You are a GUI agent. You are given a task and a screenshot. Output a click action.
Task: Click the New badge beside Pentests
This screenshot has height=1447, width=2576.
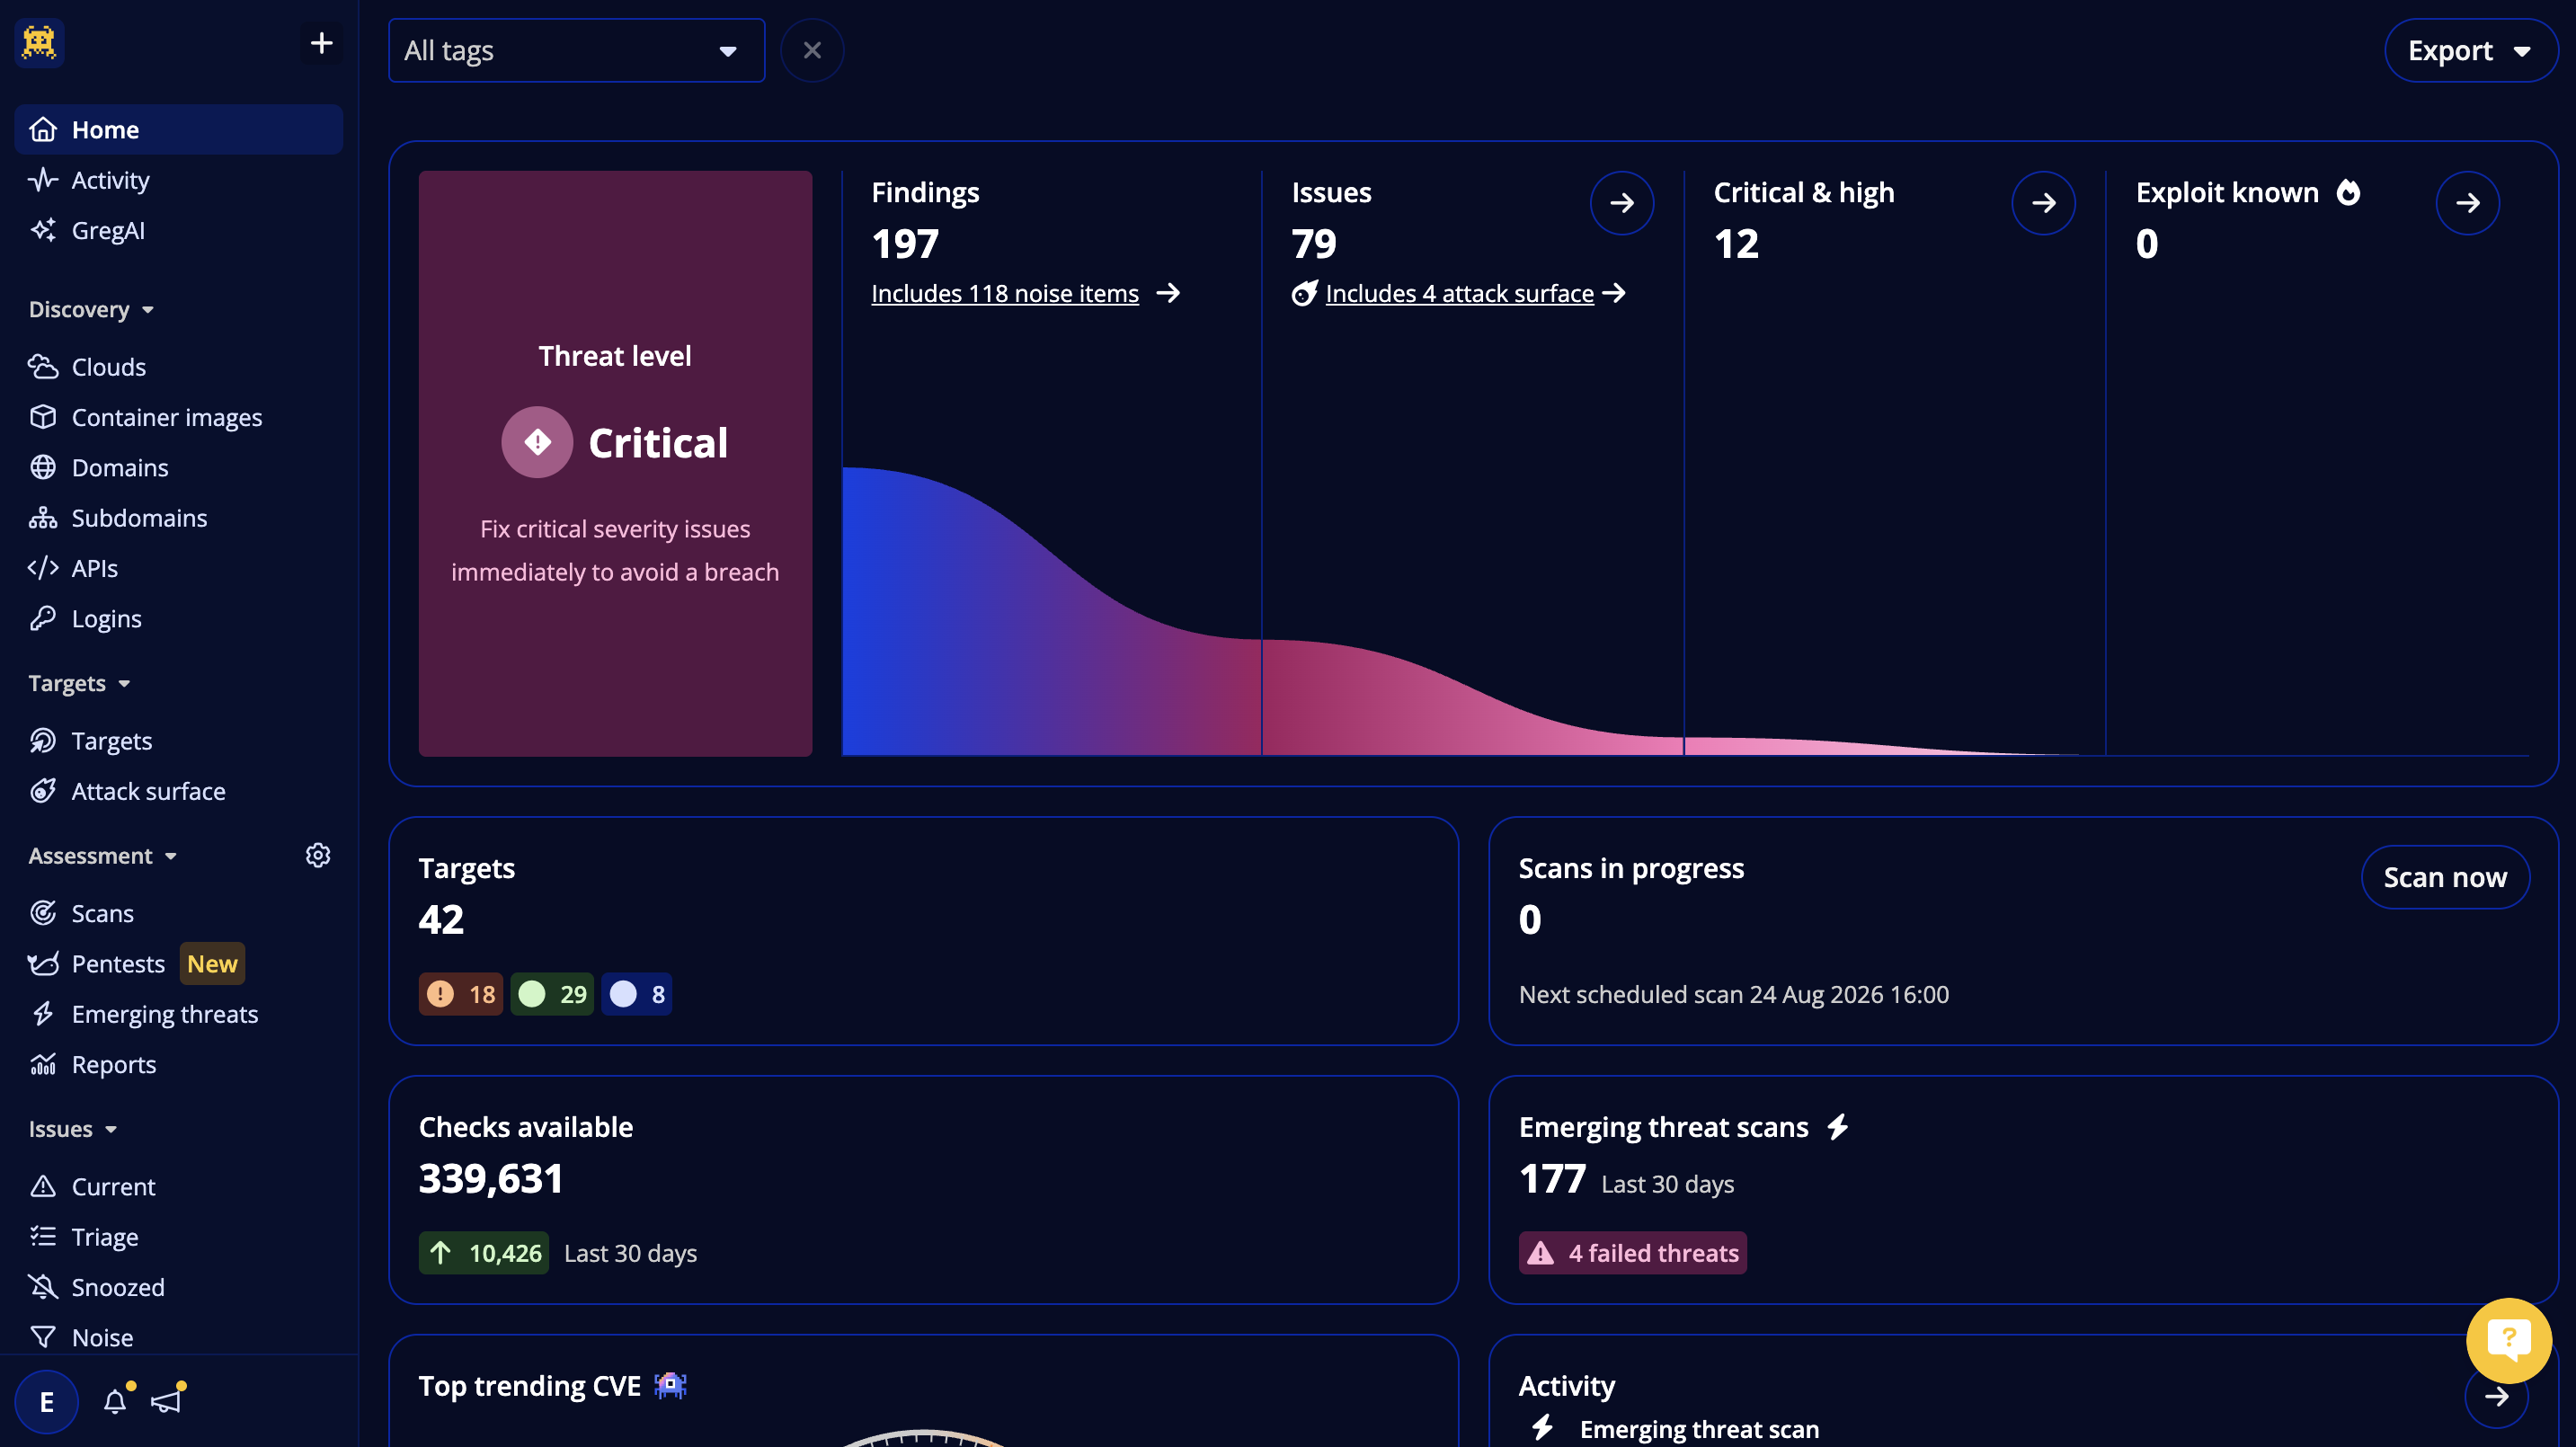pos(212,964)
